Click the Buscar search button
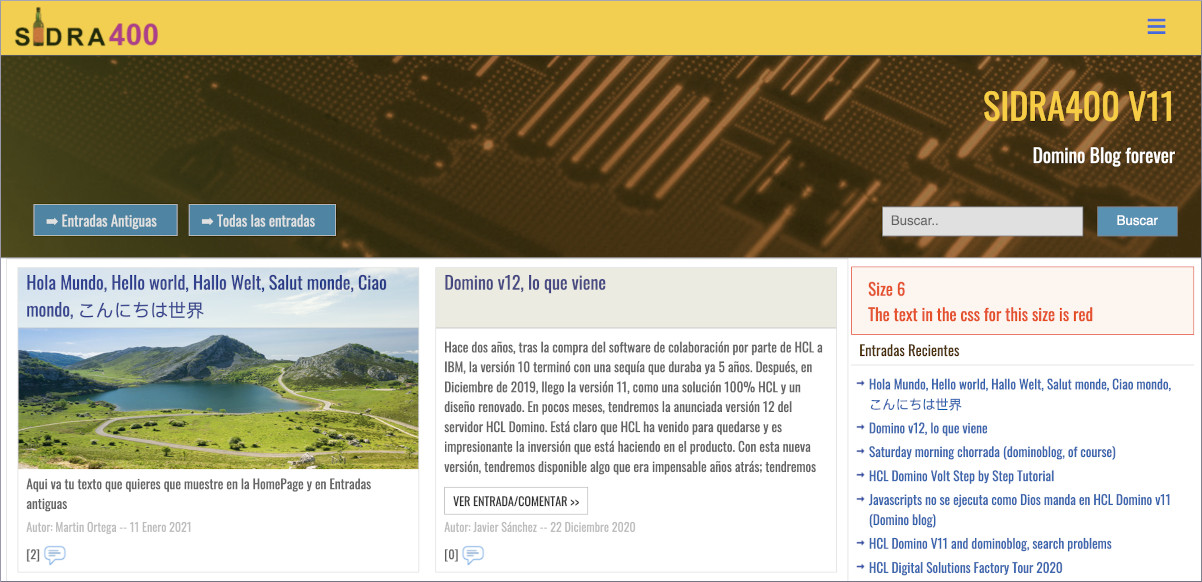Screen dimensions: 1202x582 (x=1137, y=221)
